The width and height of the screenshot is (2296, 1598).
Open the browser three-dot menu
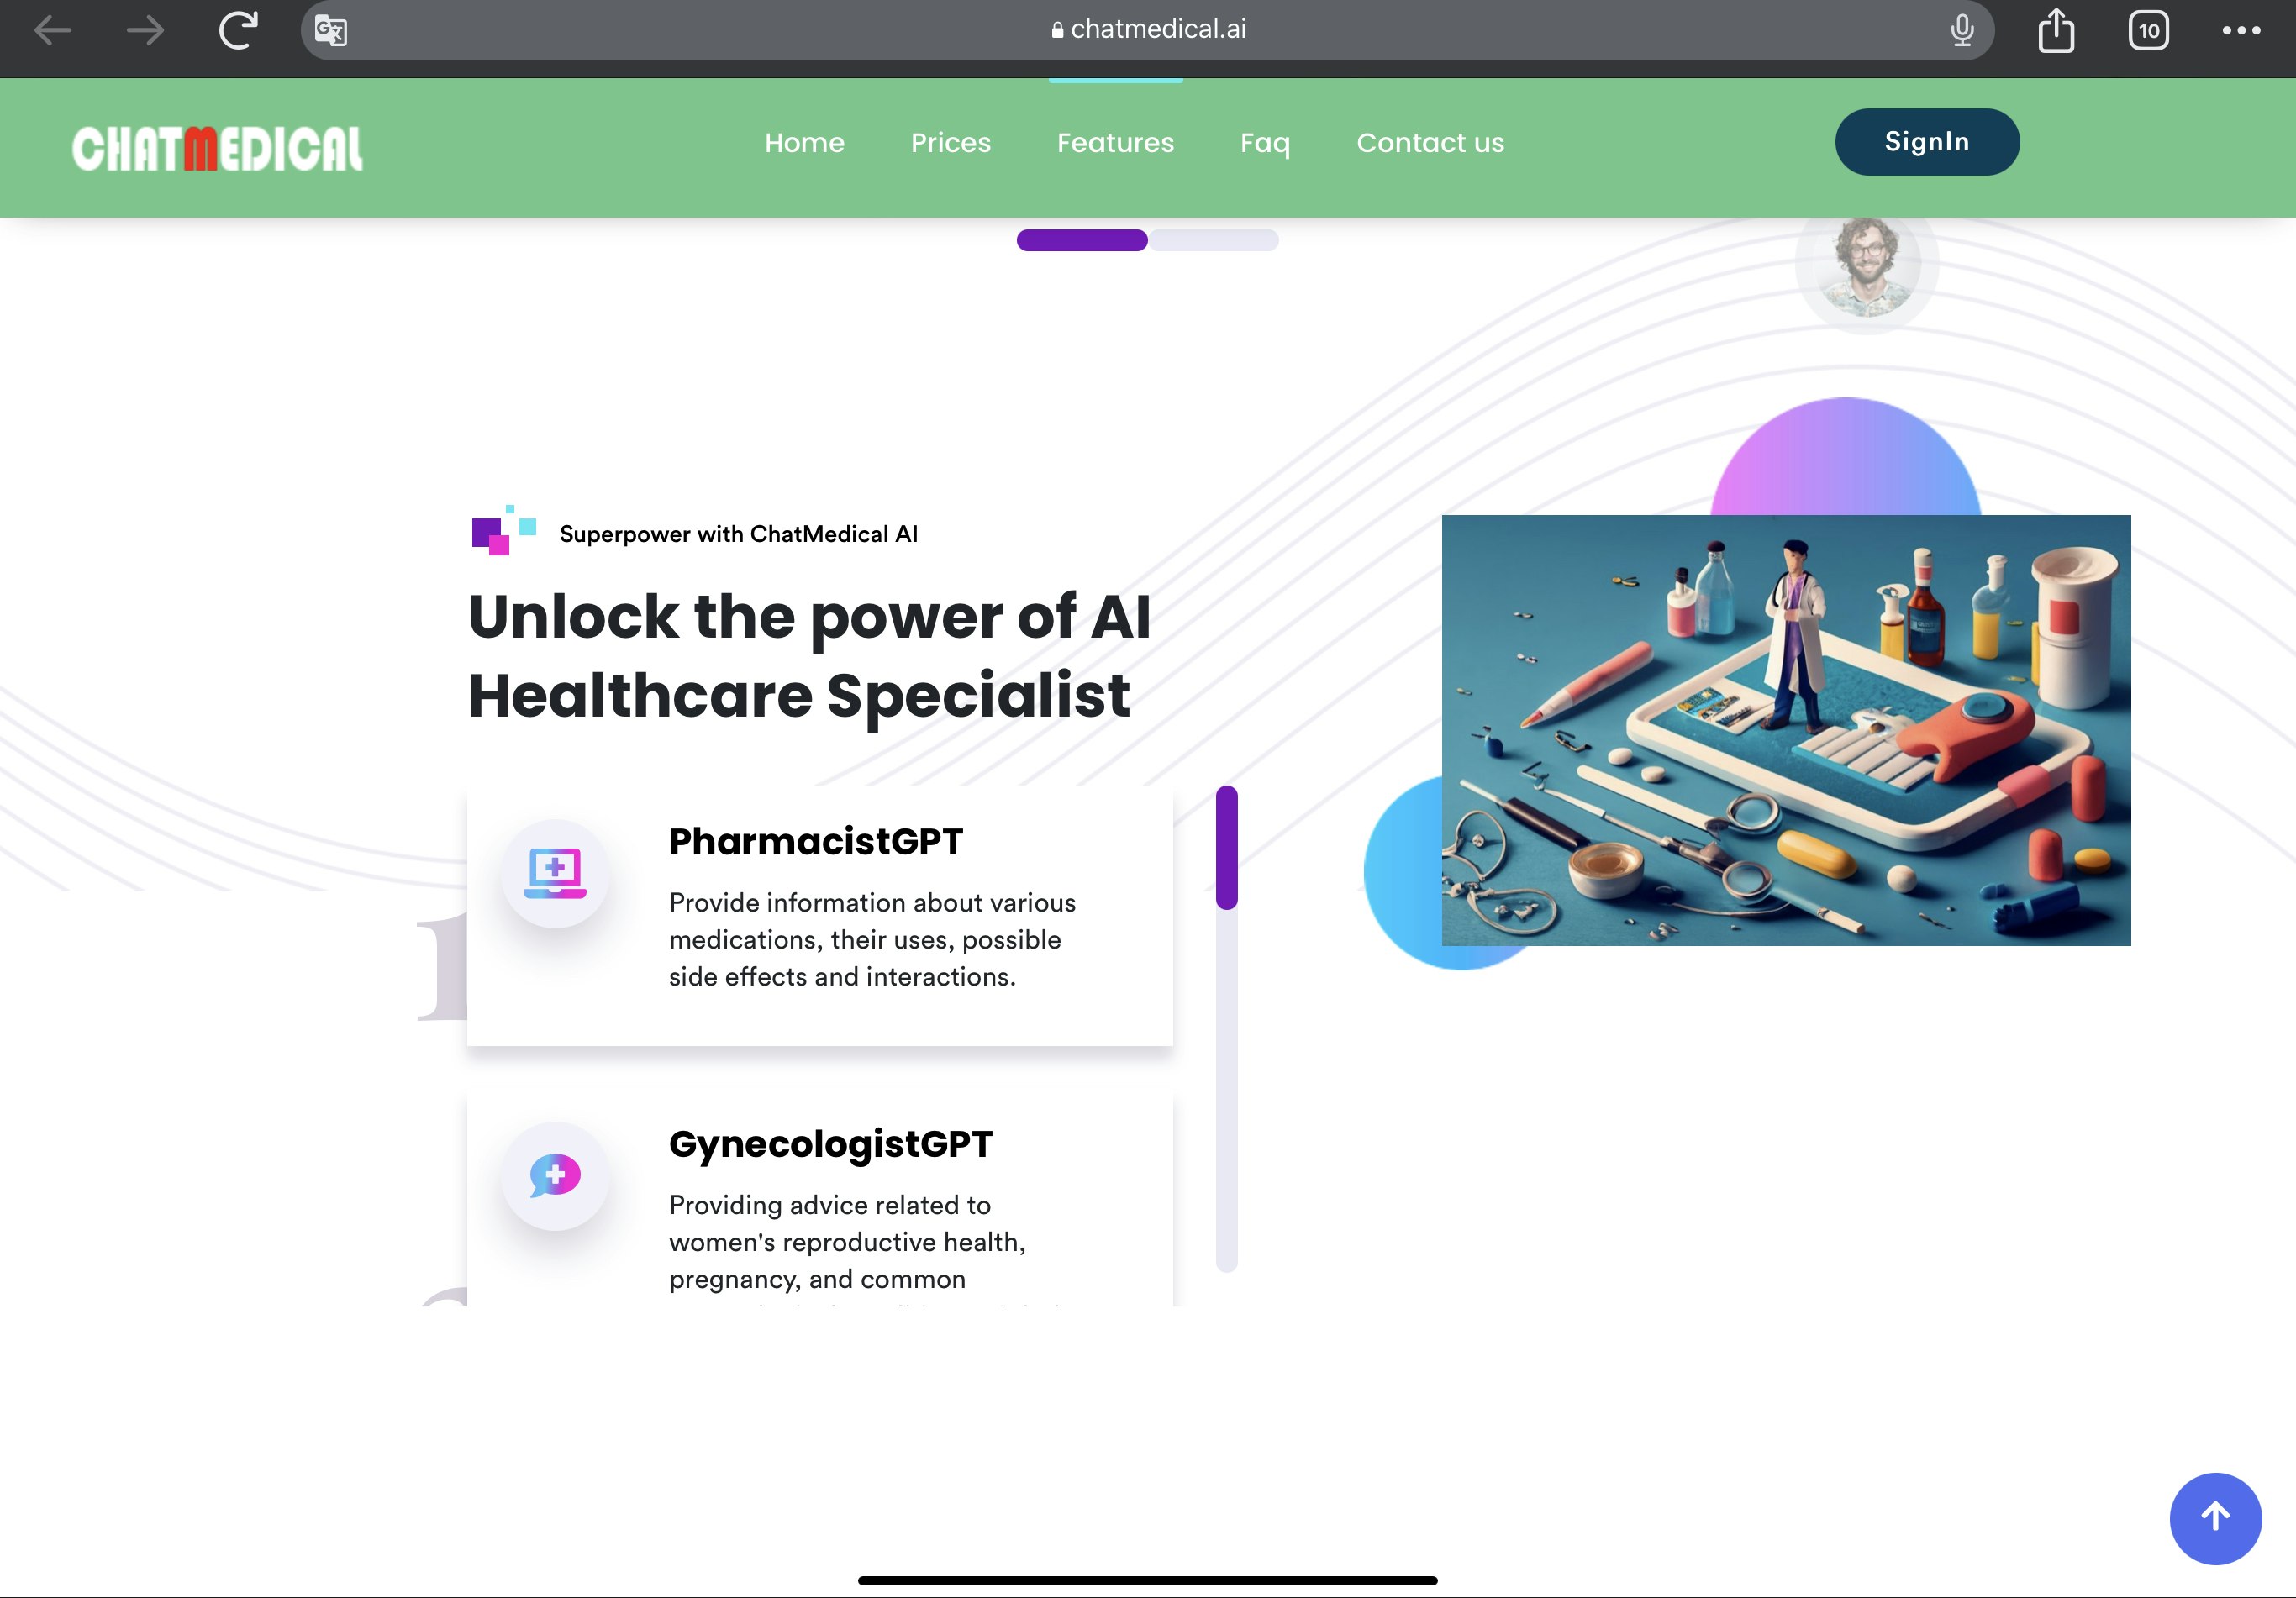coord(2241,30)
